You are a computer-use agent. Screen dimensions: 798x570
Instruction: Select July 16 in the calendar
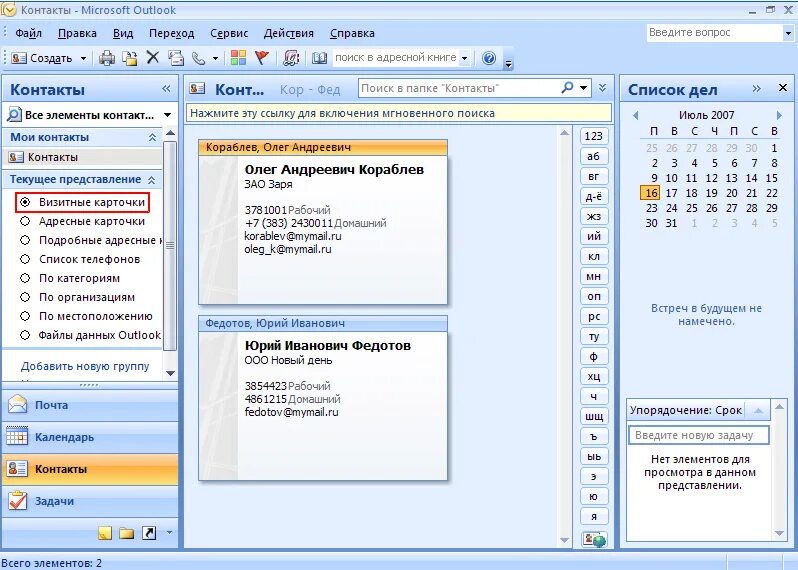[650, 193]
